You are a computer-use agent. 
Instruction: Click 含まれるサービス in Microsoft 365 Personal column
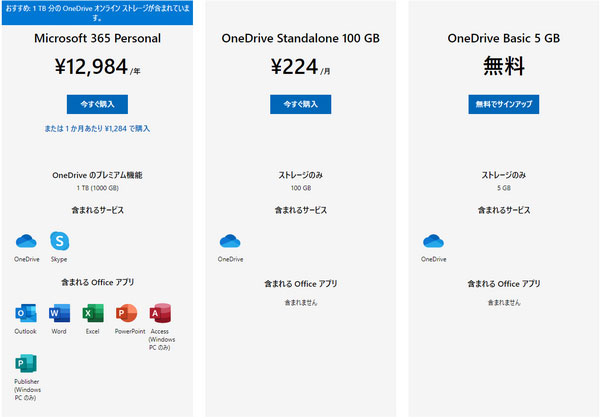click(x=98, y=210)
